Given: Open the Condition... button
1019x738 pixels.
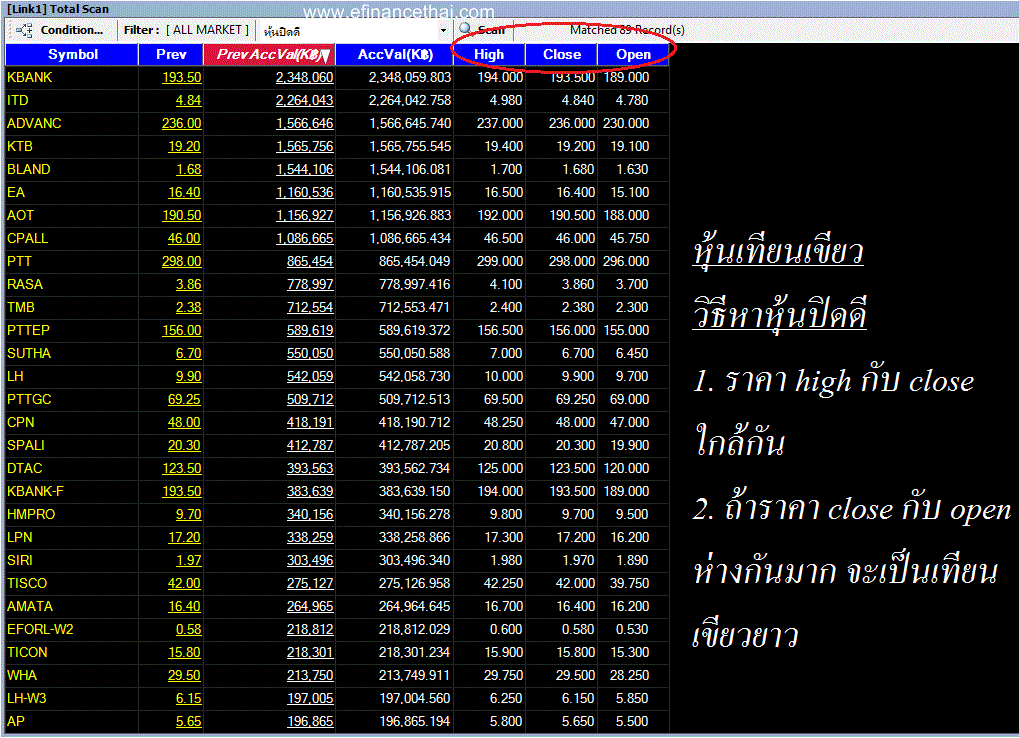Looking at the screenshot, I should (71, 30).
